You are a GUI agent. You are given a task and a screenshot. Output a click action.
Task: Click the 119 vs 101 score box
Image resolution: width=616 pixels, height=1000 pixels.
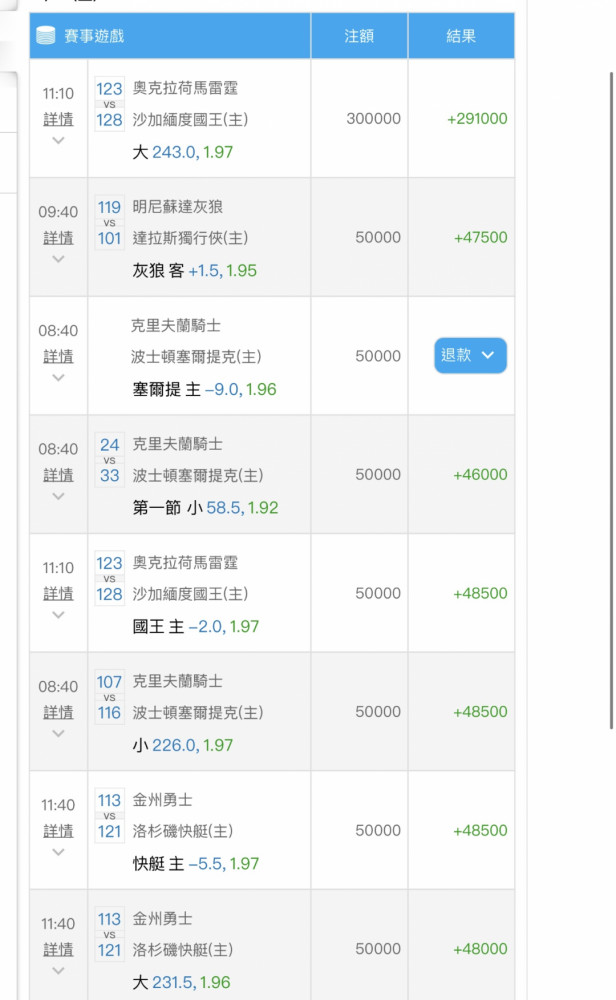(109, 223)
